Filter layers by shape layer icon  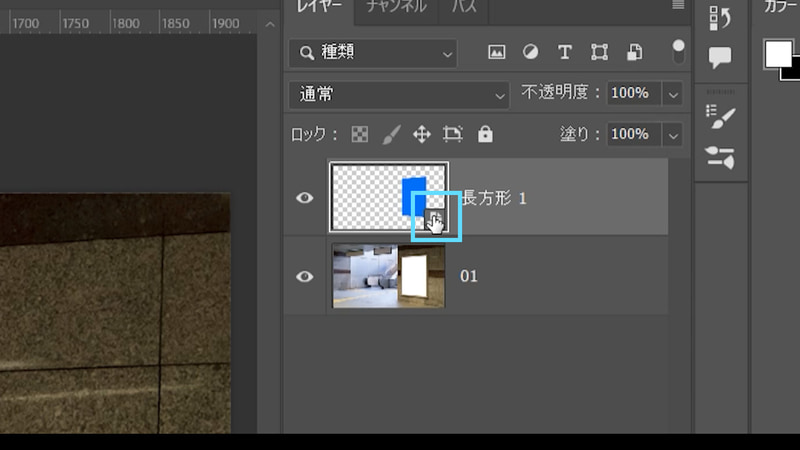(599, 52)
